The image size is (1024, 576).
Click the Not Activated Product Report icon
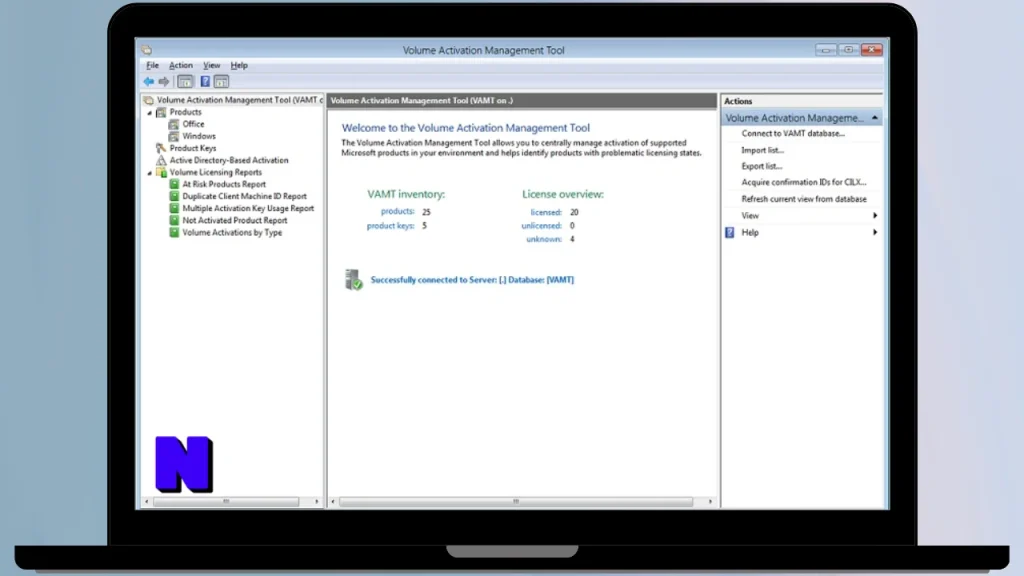coord(174,220)
